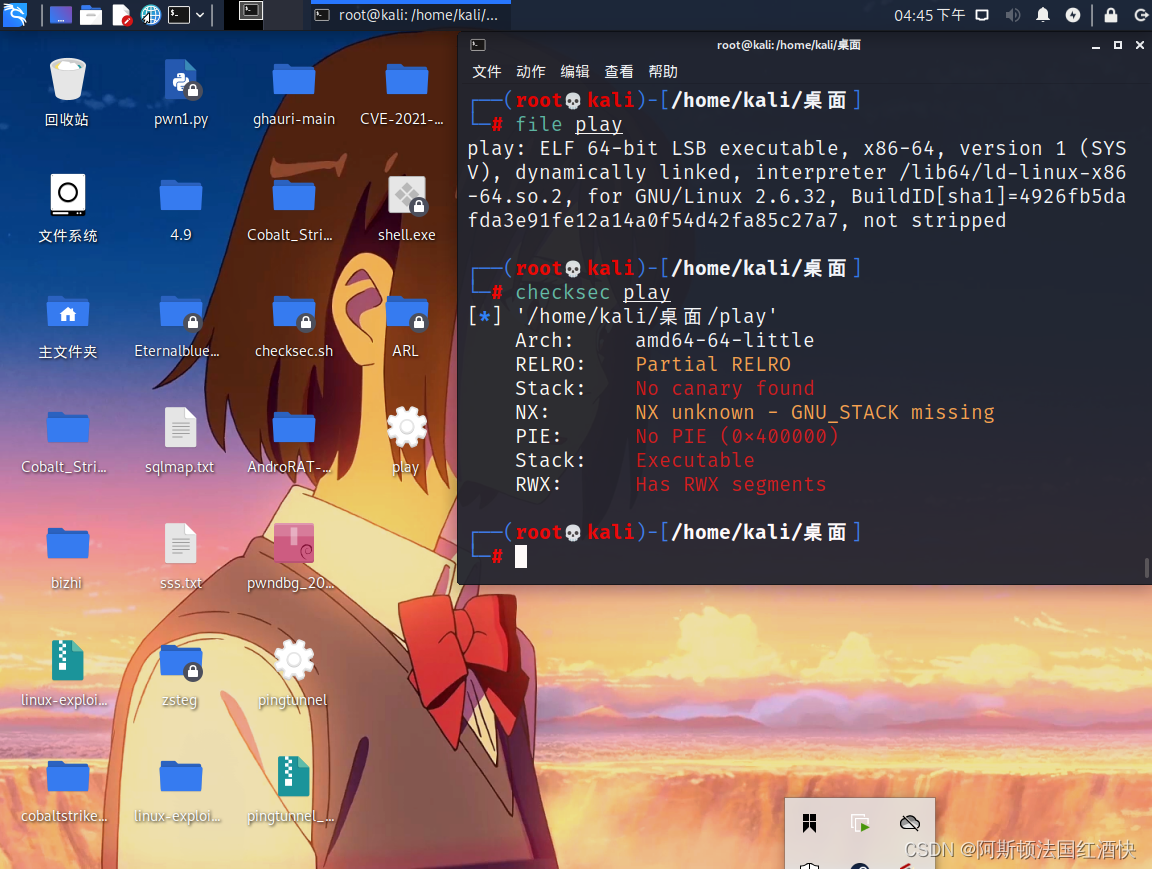Expand the terminal launcher dropdown arrow
Screen dimensions: 1152x869
200,15
